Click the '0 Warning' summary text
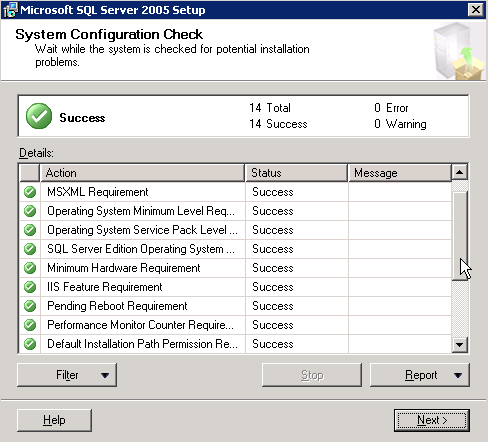Viewport: 488px width, 442px height. pos(400,124)
